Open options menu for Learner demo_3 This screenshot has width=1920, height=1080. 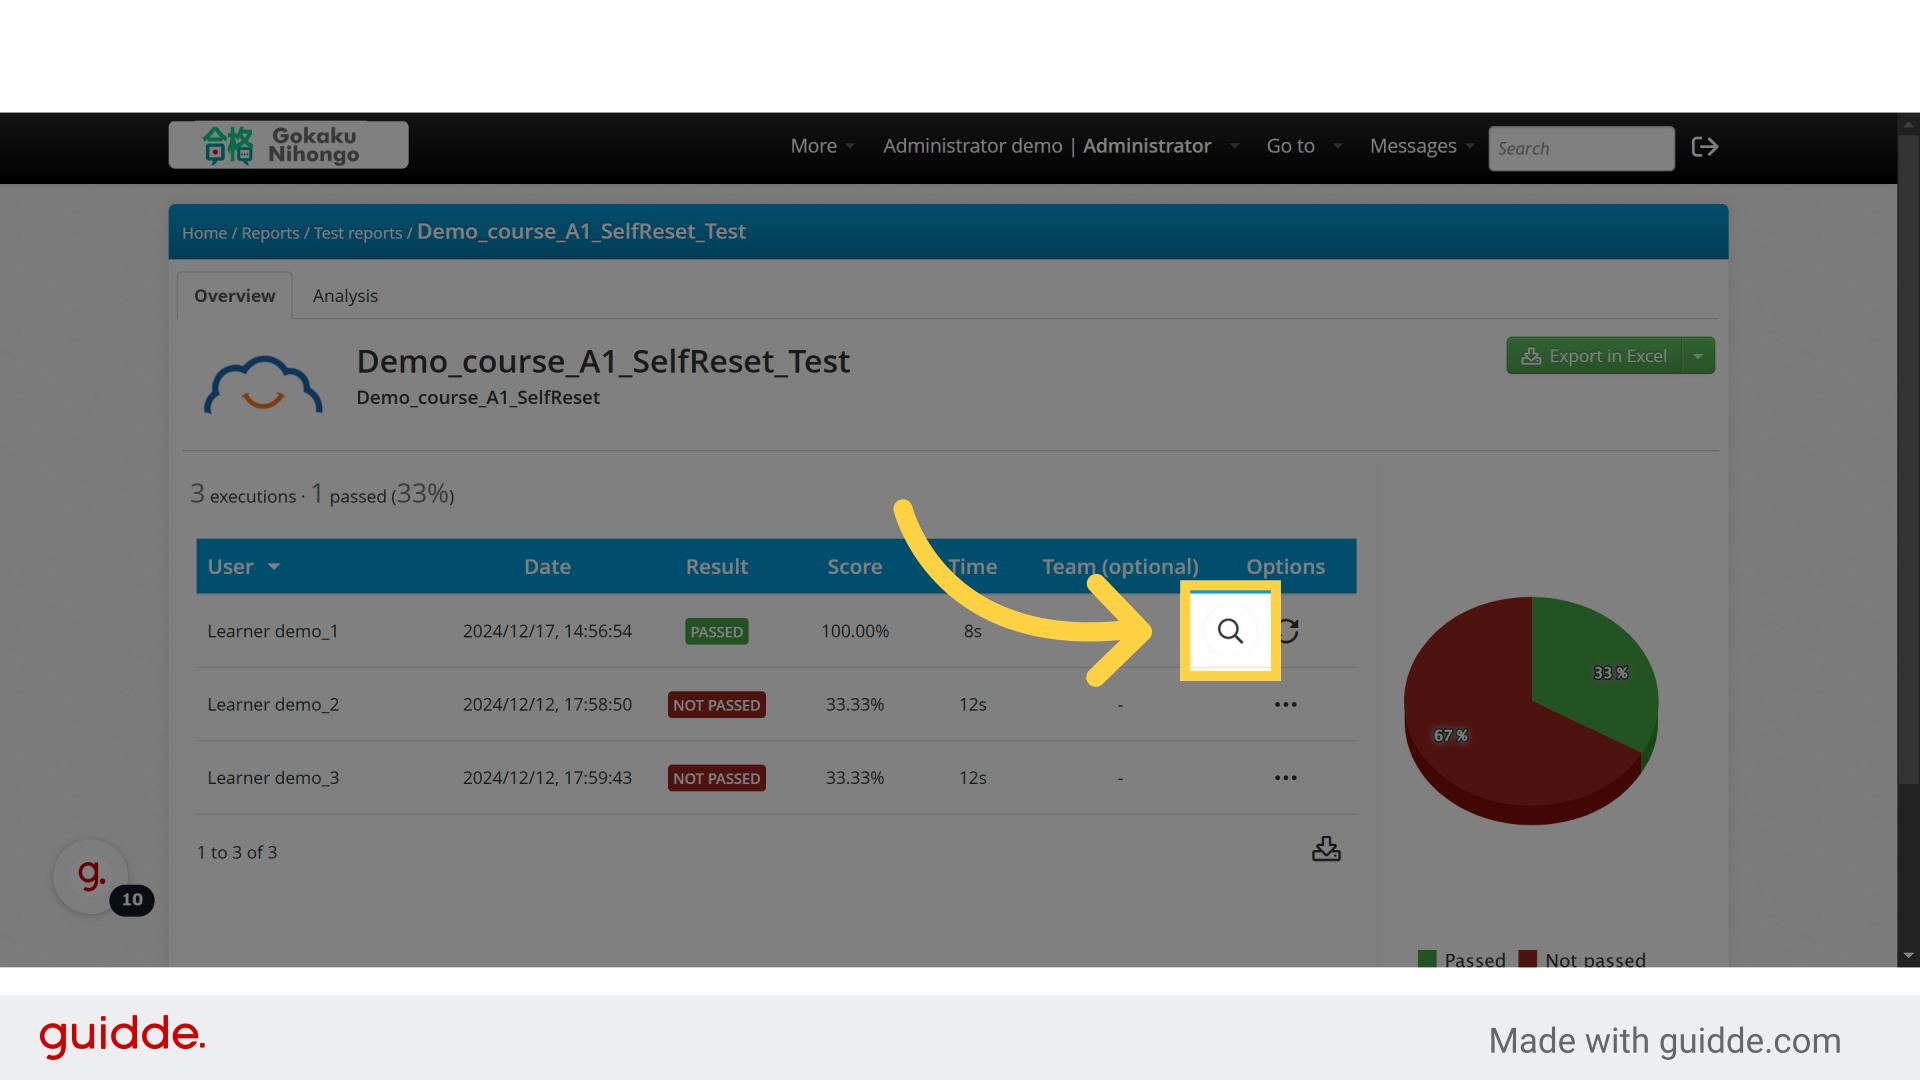(x=1285, y=778)
